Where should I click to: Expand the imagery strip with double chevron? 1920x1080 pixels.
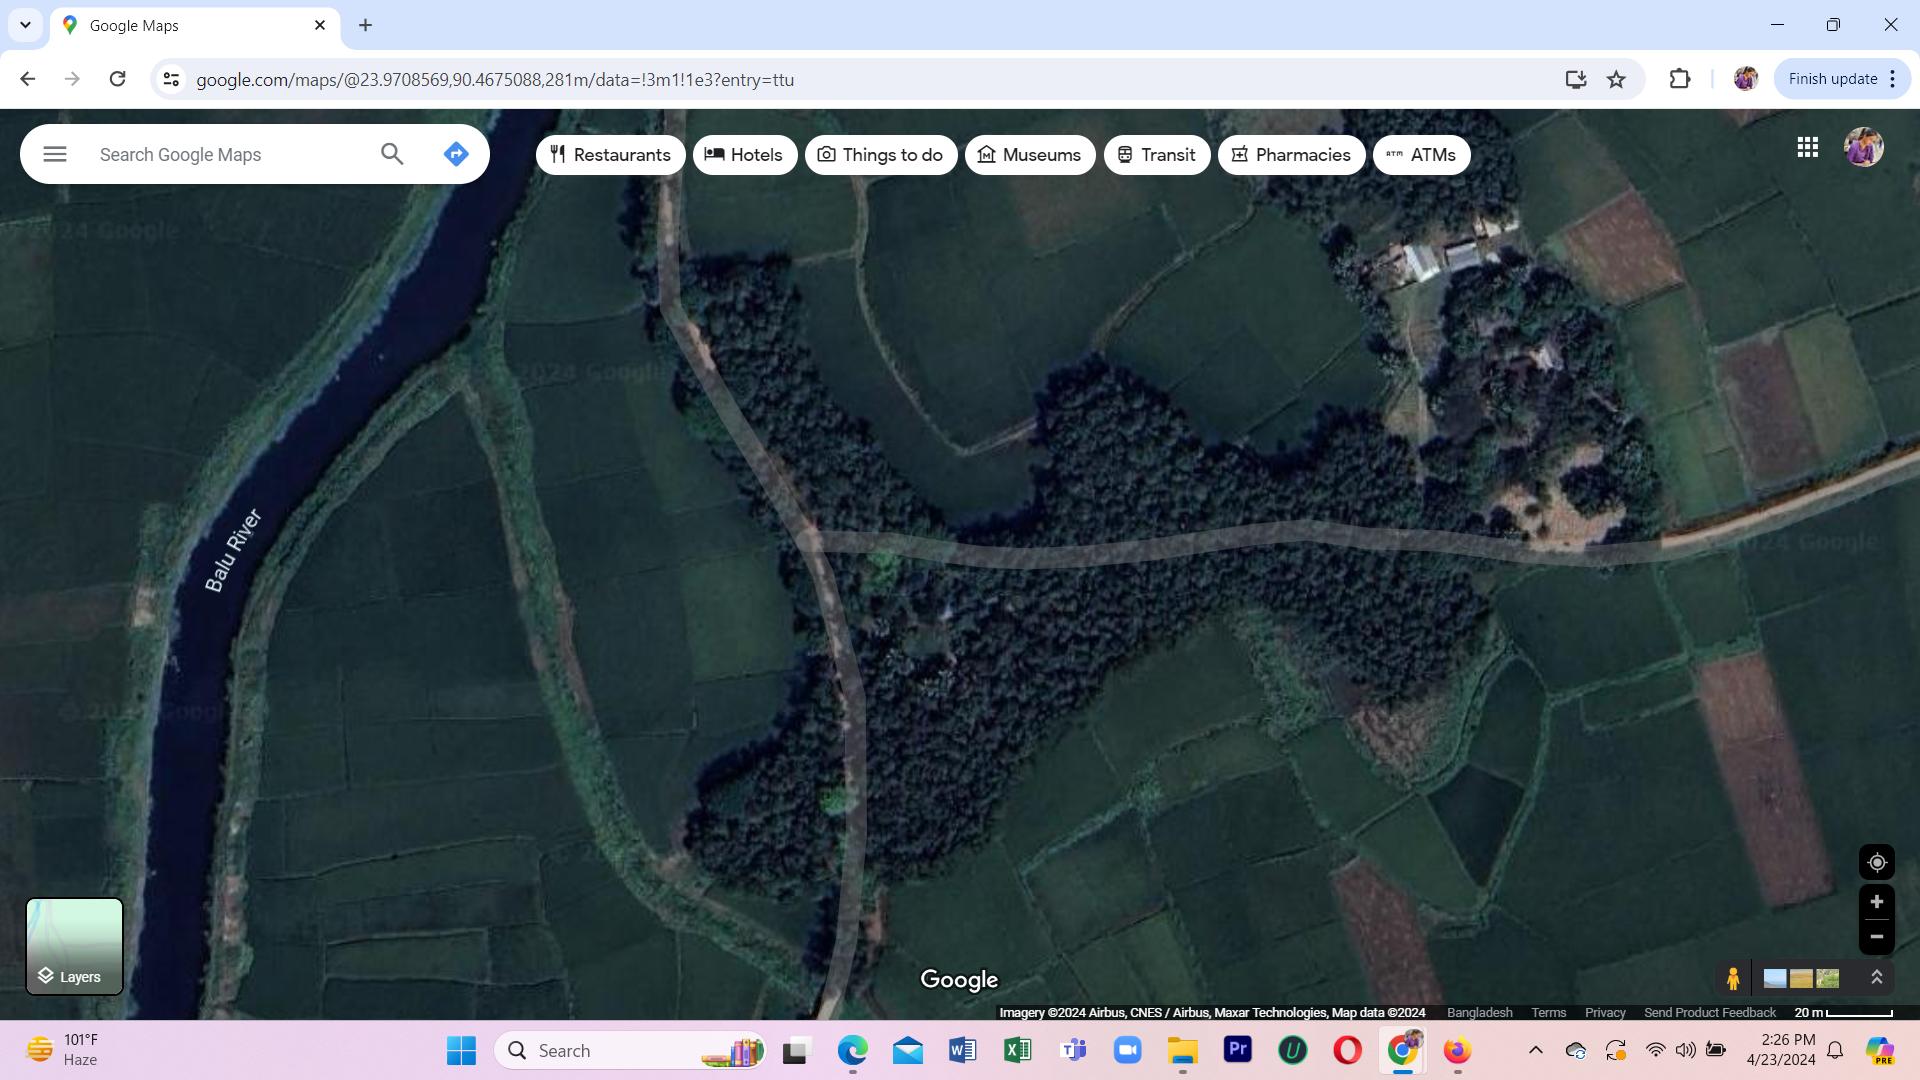tap(1877, 978)
